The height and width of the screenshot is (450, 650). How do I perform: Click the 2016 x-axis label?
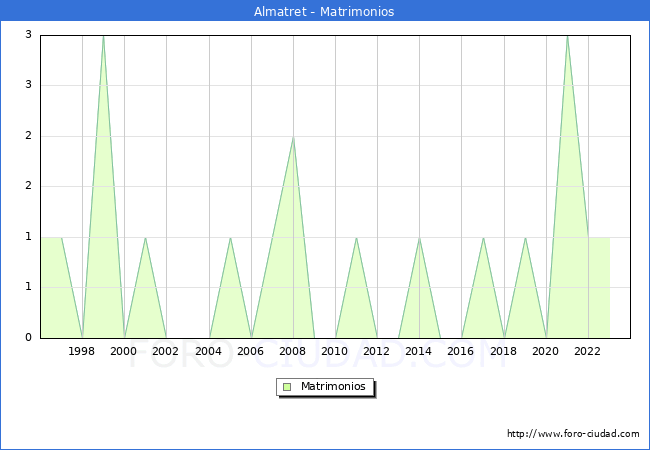click(x=462, y=351)
